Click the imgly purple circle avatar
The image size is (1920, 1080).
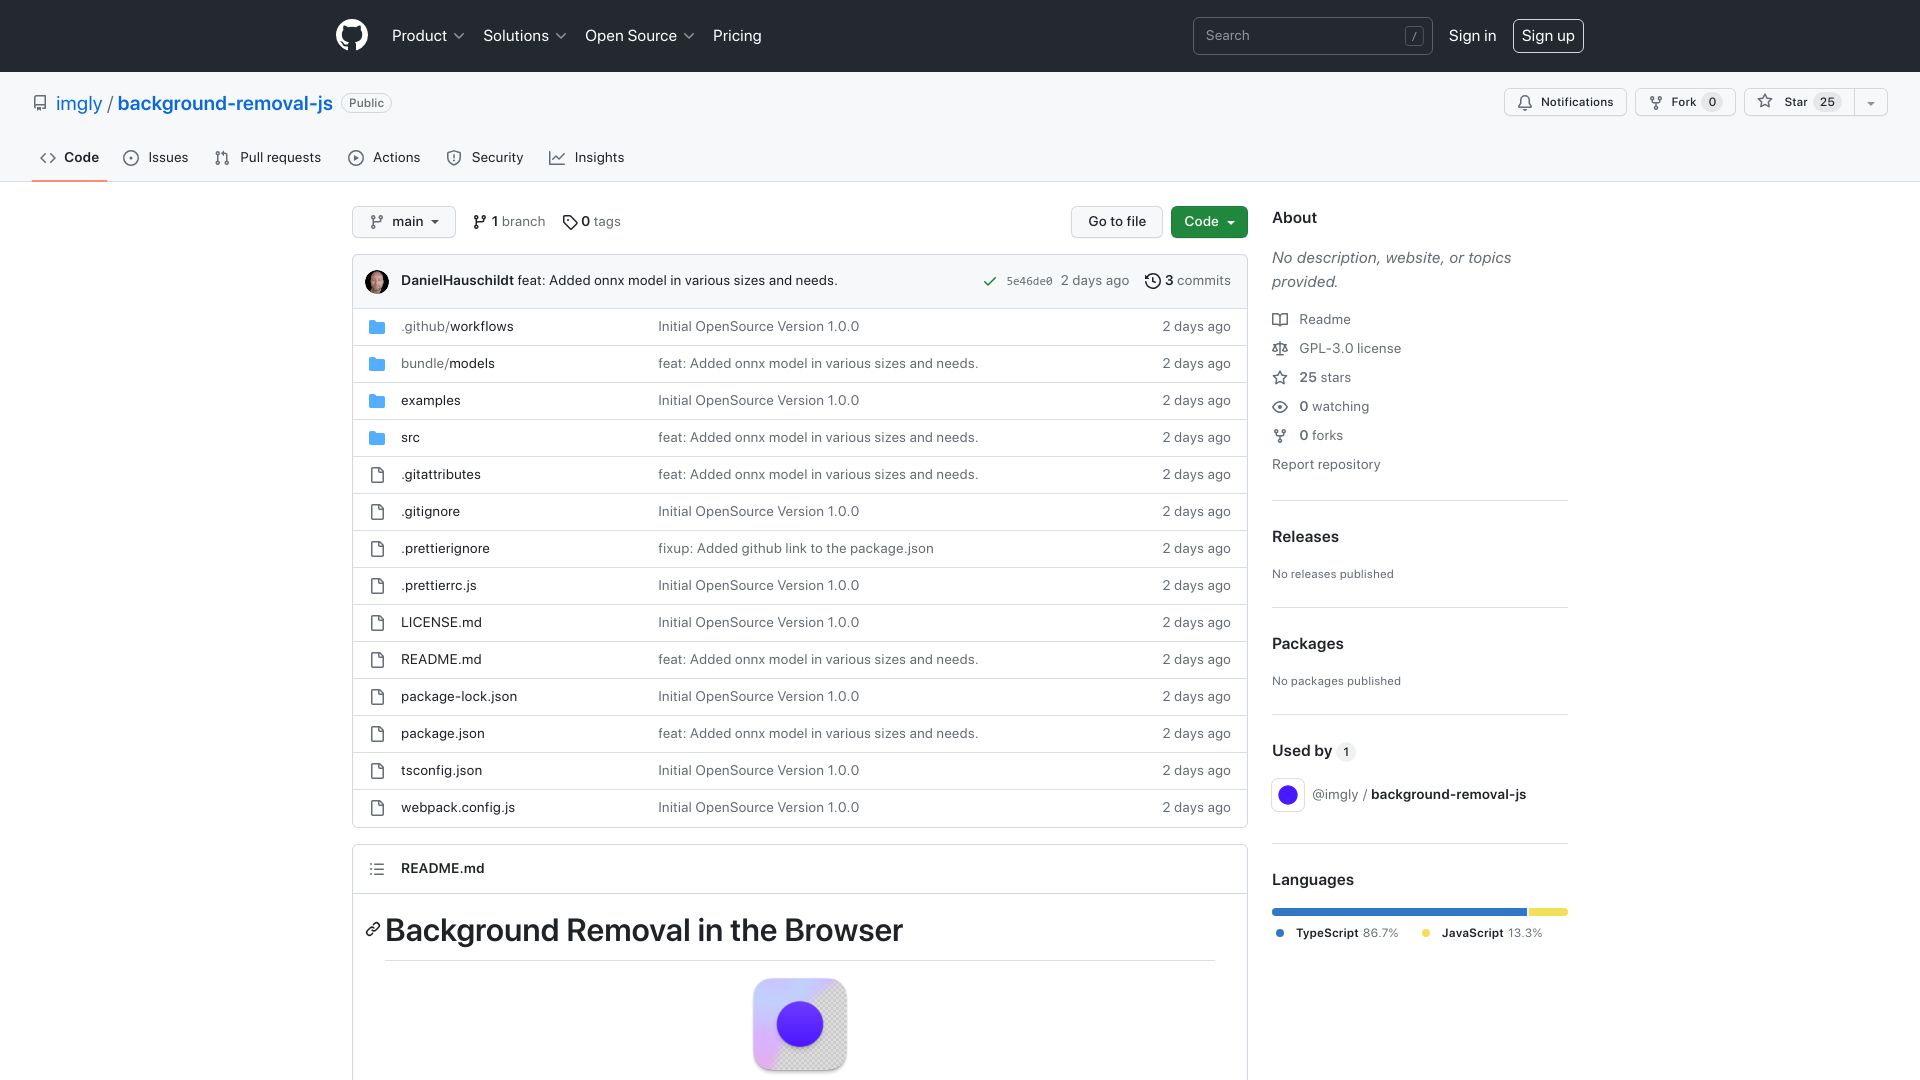click(1288, 795)
